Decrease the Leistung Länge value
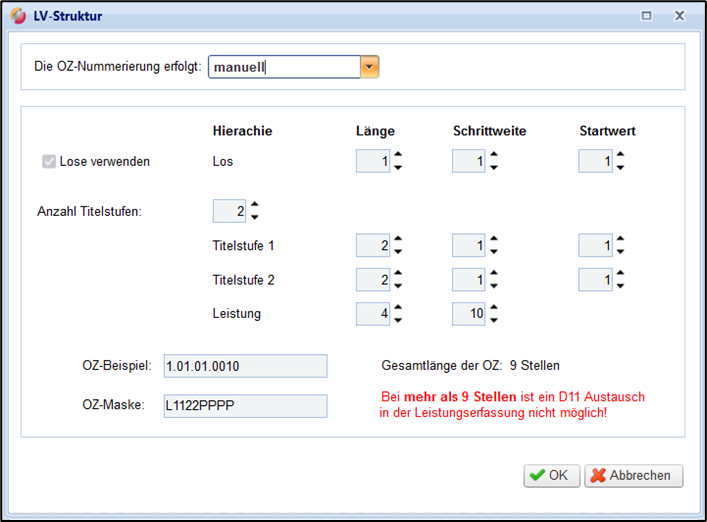Image resolution: width=707 pixels, height=522 pixels. click(x=398, y=320)
